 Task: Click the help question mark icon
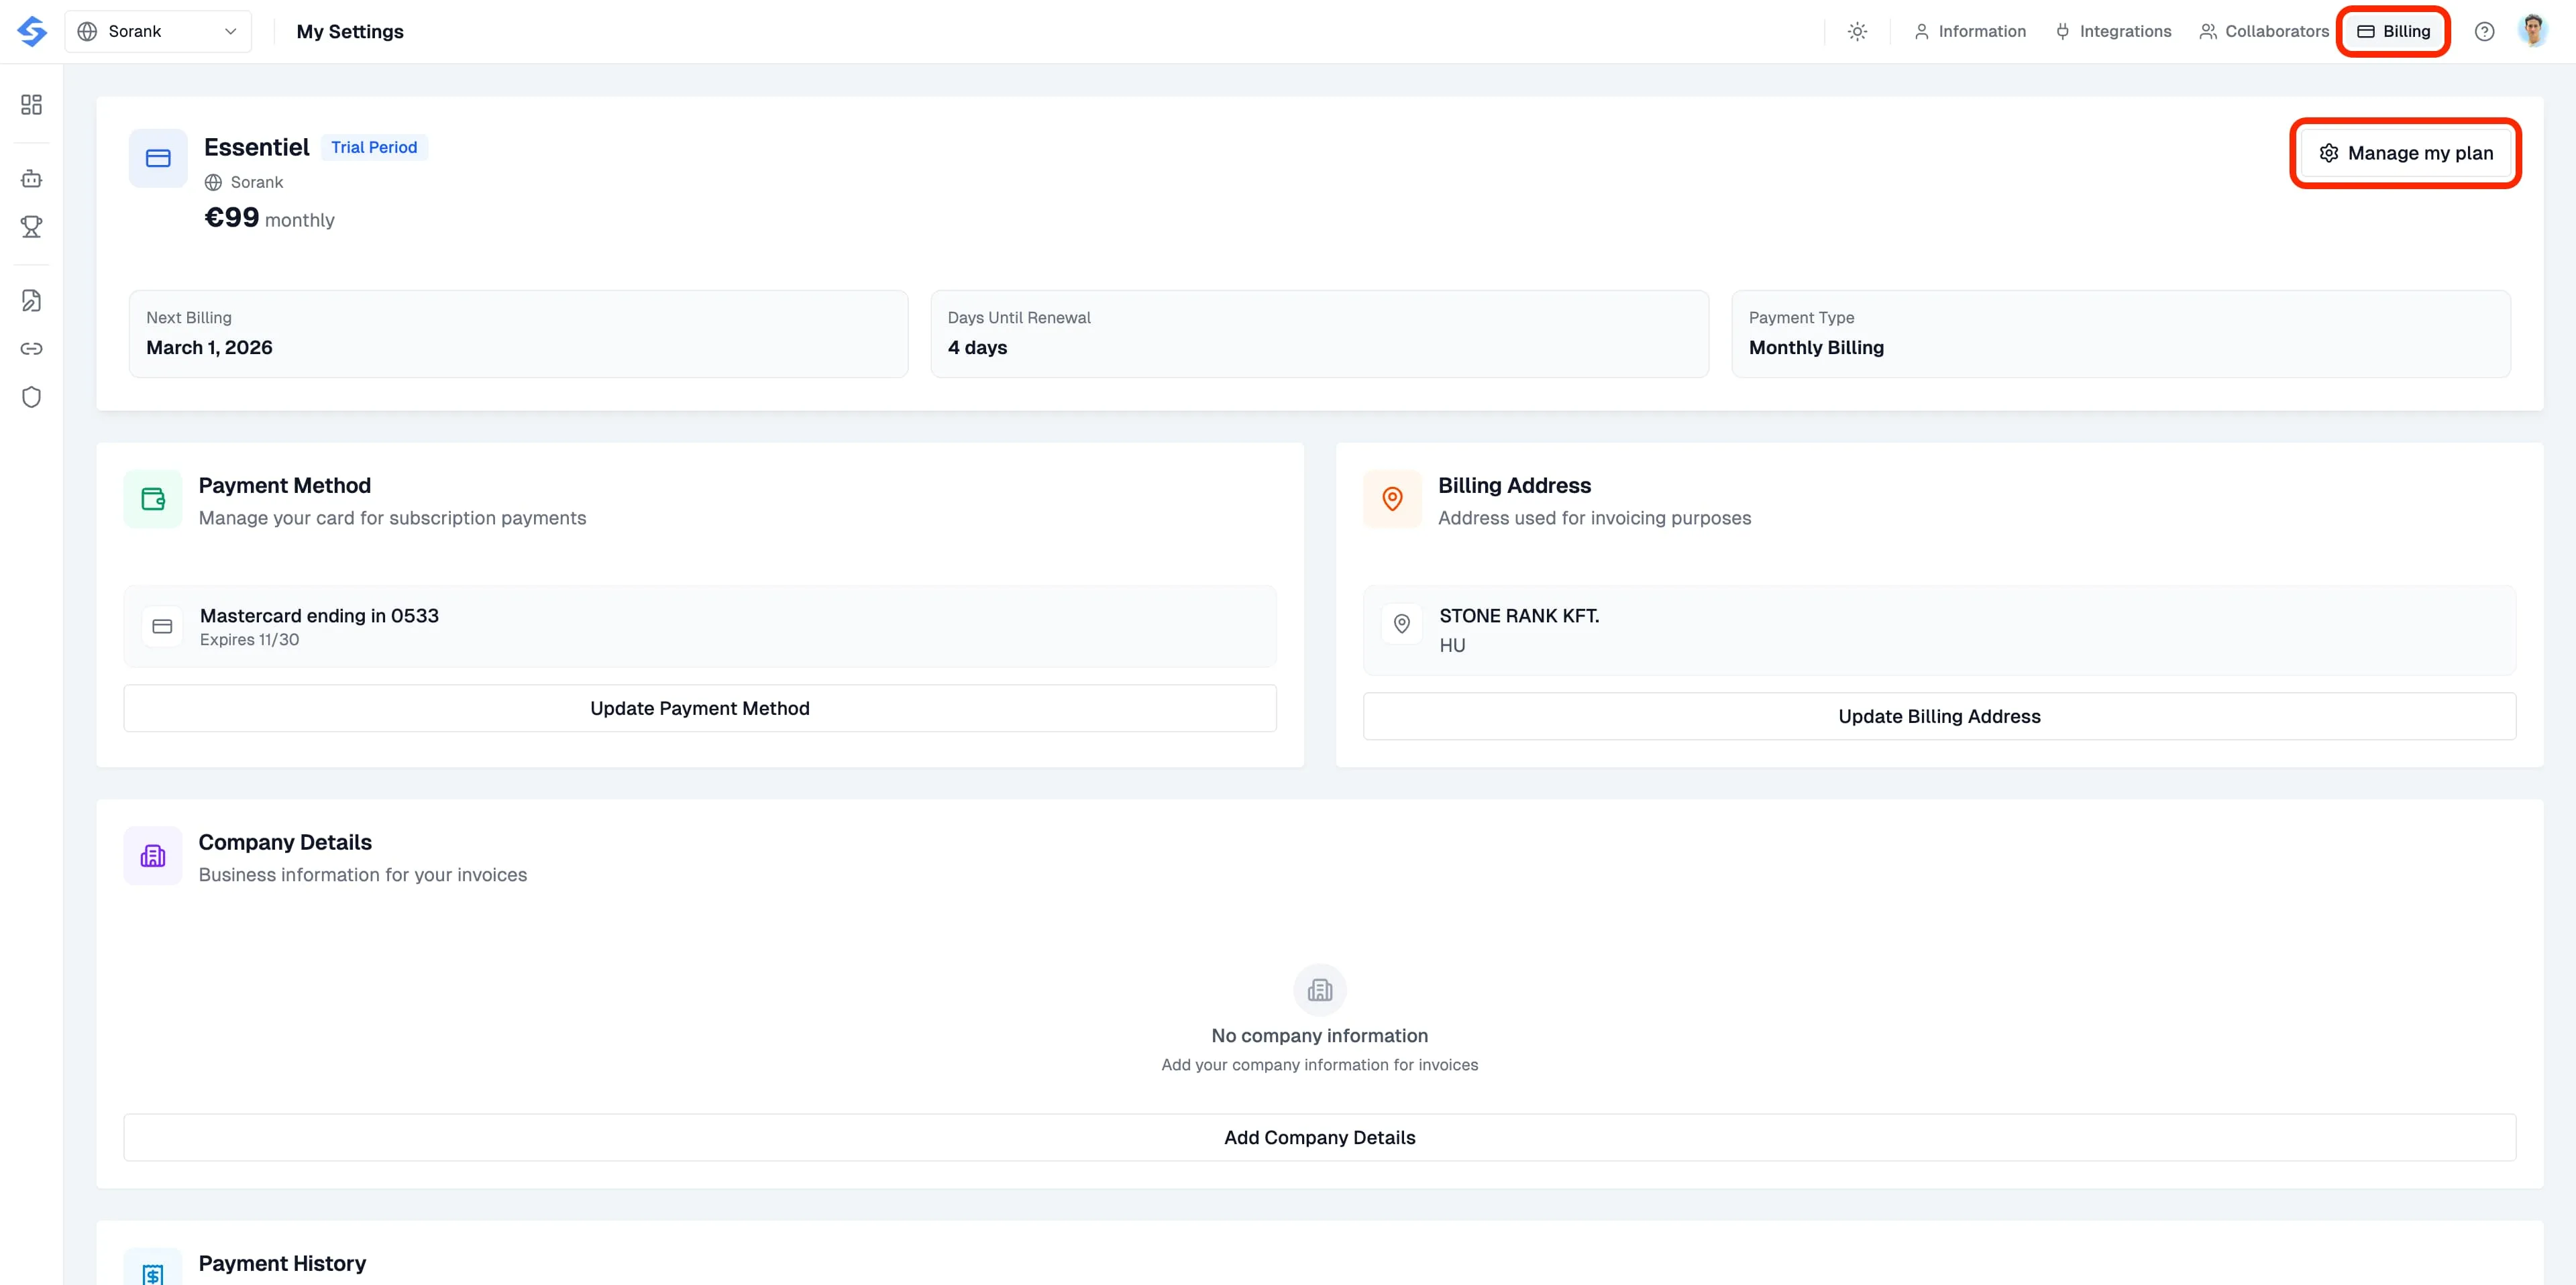tap(2484, 31)
